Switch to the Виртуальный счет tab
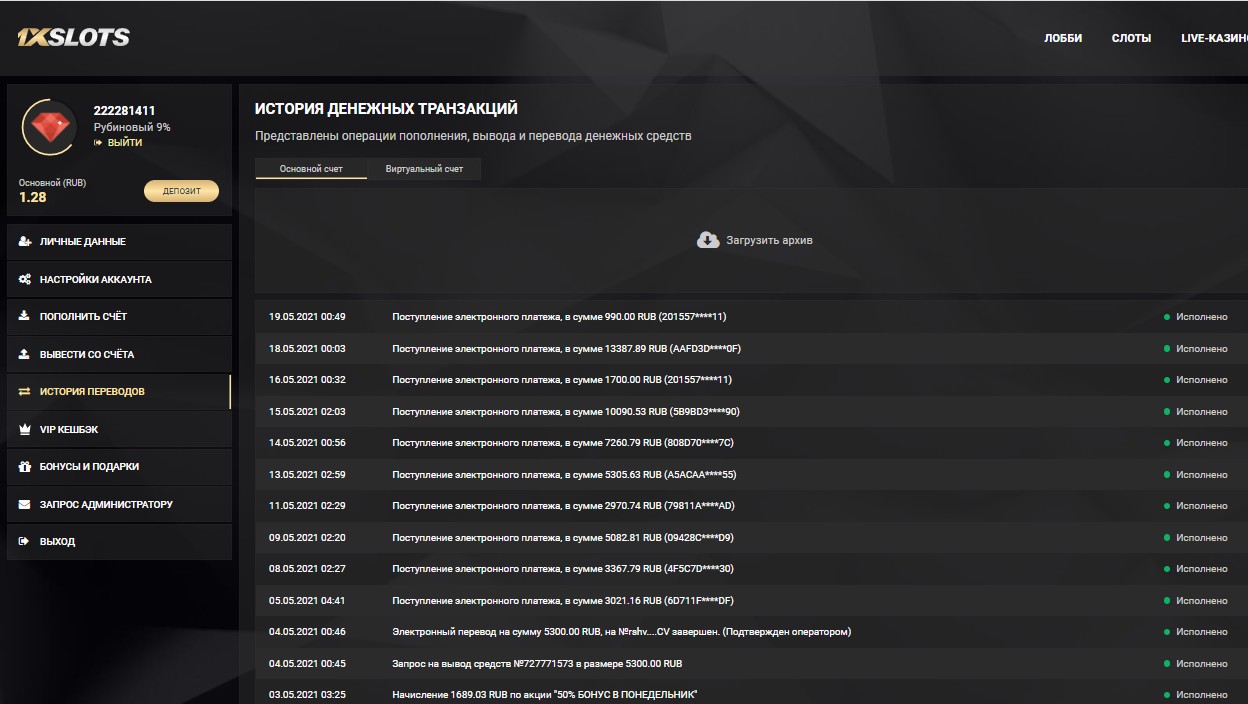 (x=424, y=169)
